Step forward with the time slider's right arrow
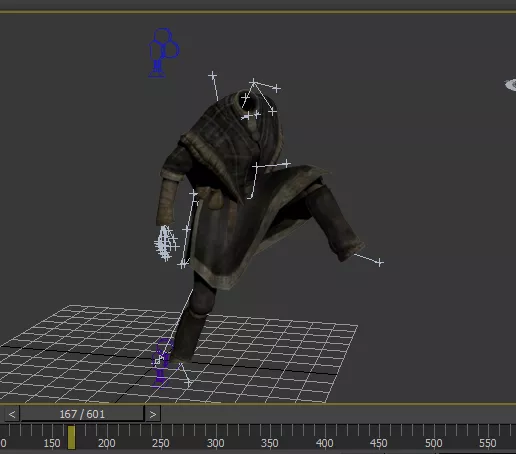This screenshot has height=454, width=516. 153,414
